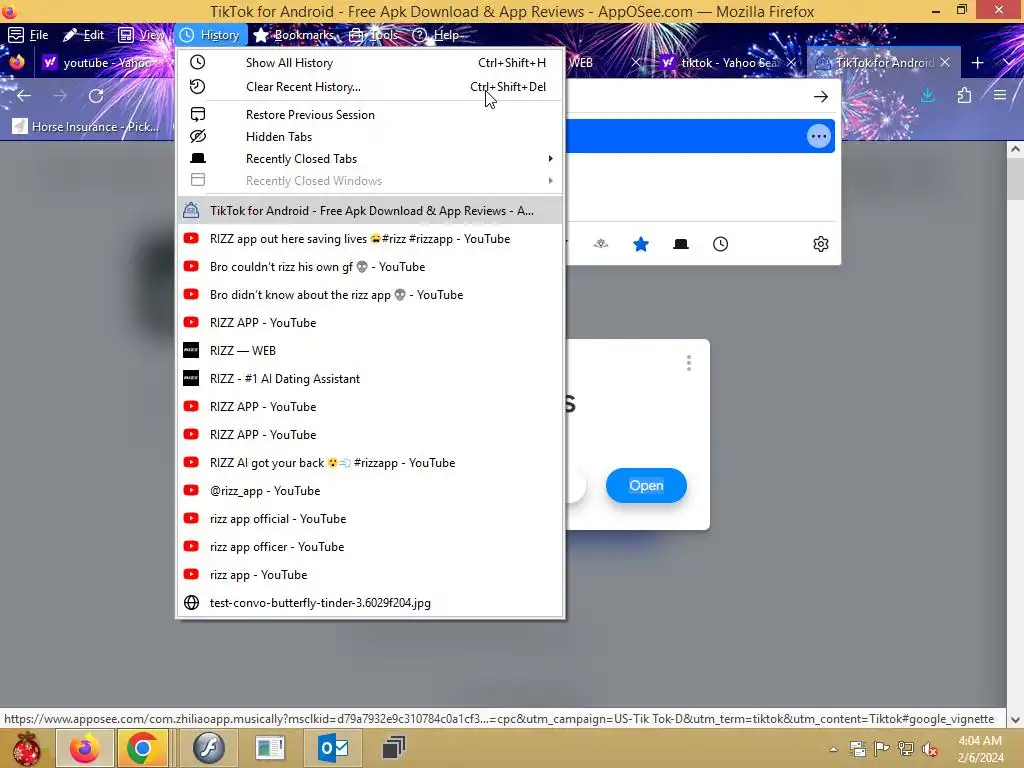Open the Edit menu
Viewport: 1024px width, 768px height.
click(x=84, y=35)
